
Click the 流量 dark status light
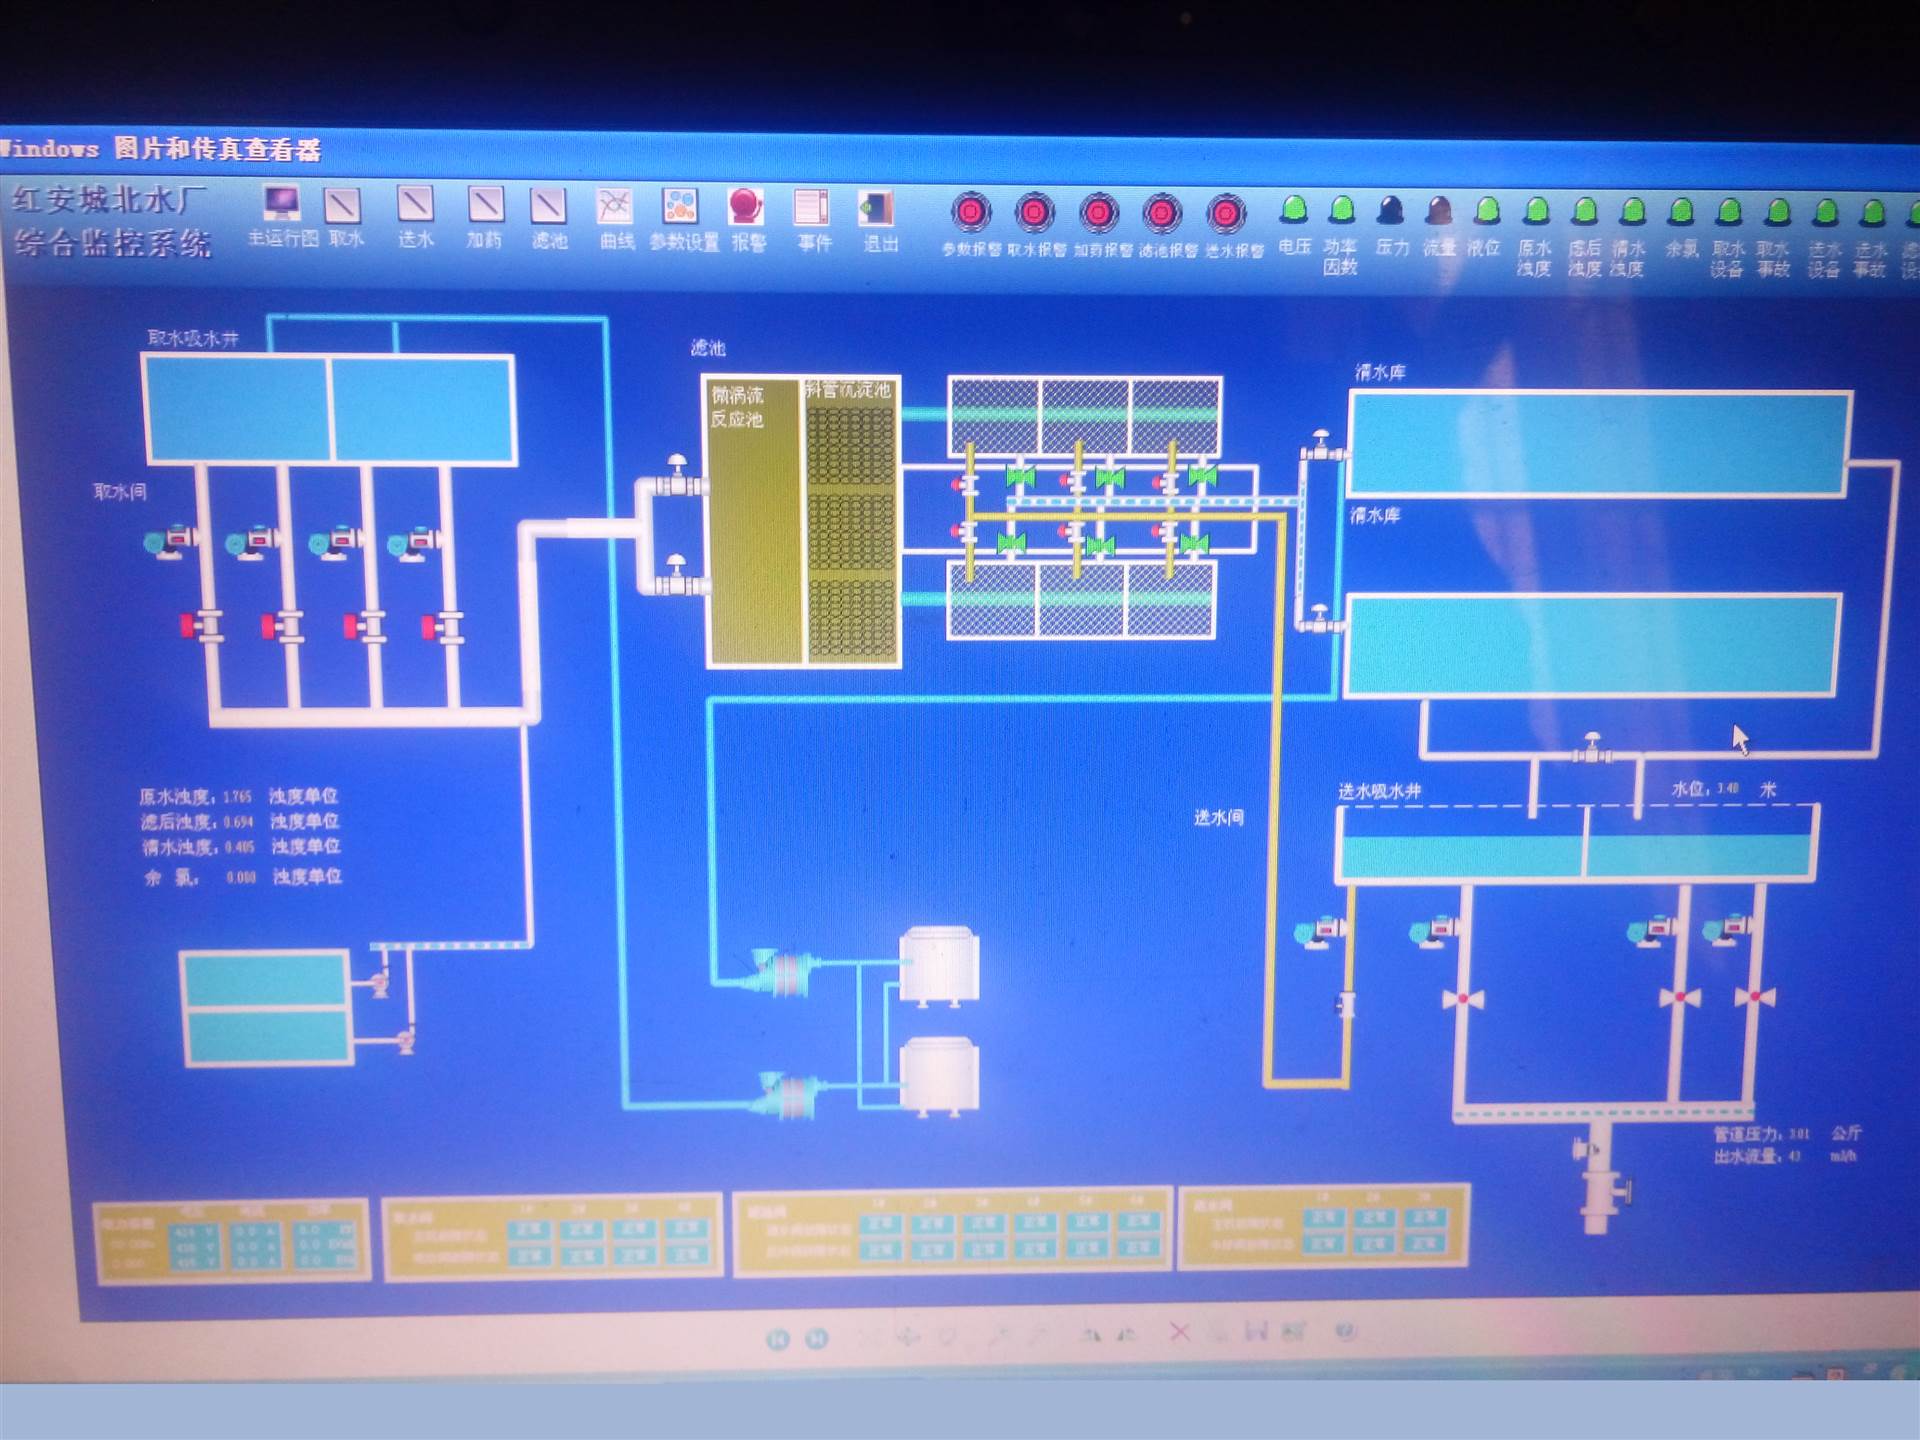point(1439,210)
